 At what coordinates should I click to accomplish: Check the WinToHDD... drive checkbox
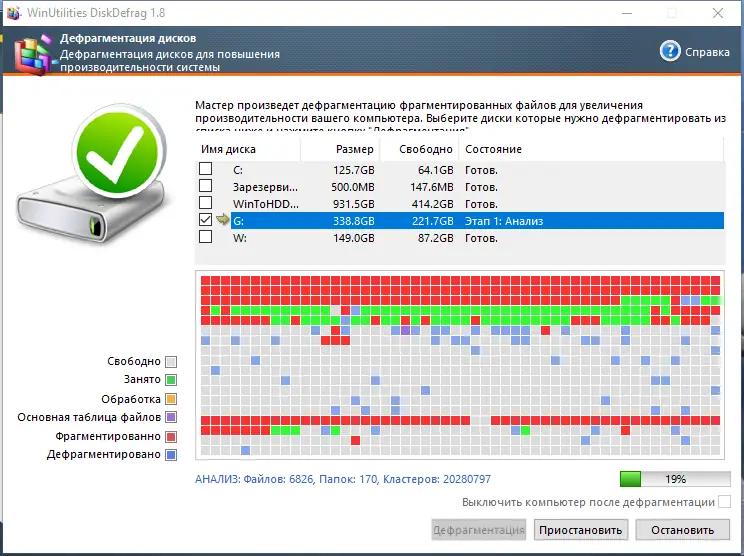point(205,203)
